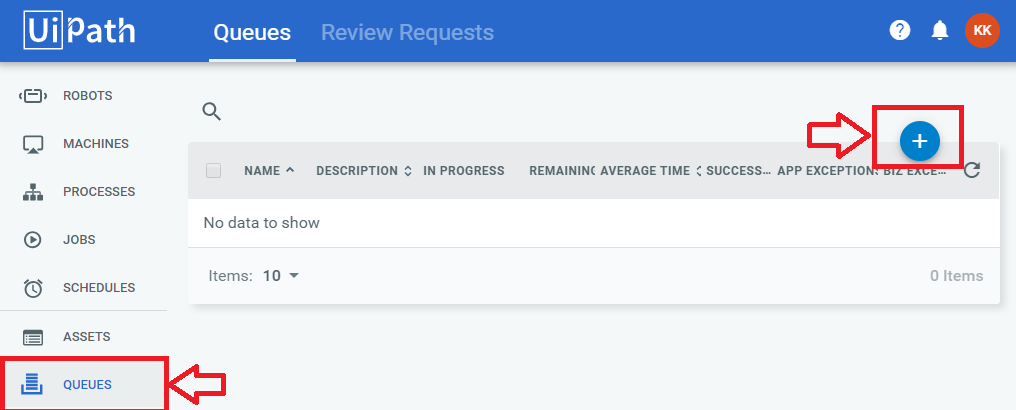Refresh the queues table
This screenshot has height=410, width=1016.
click(971, 170)
